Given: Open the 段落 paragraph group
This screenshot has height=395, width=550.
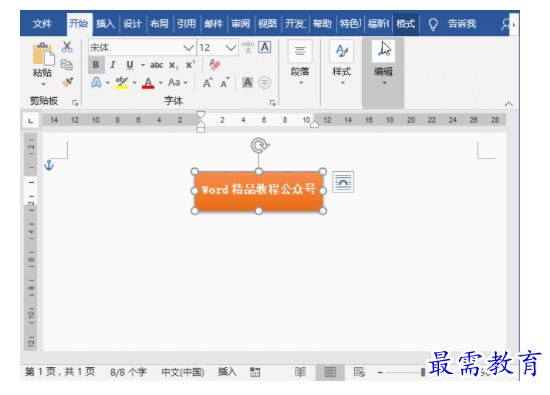Looking at the screenshot, I should pos(300,63).
